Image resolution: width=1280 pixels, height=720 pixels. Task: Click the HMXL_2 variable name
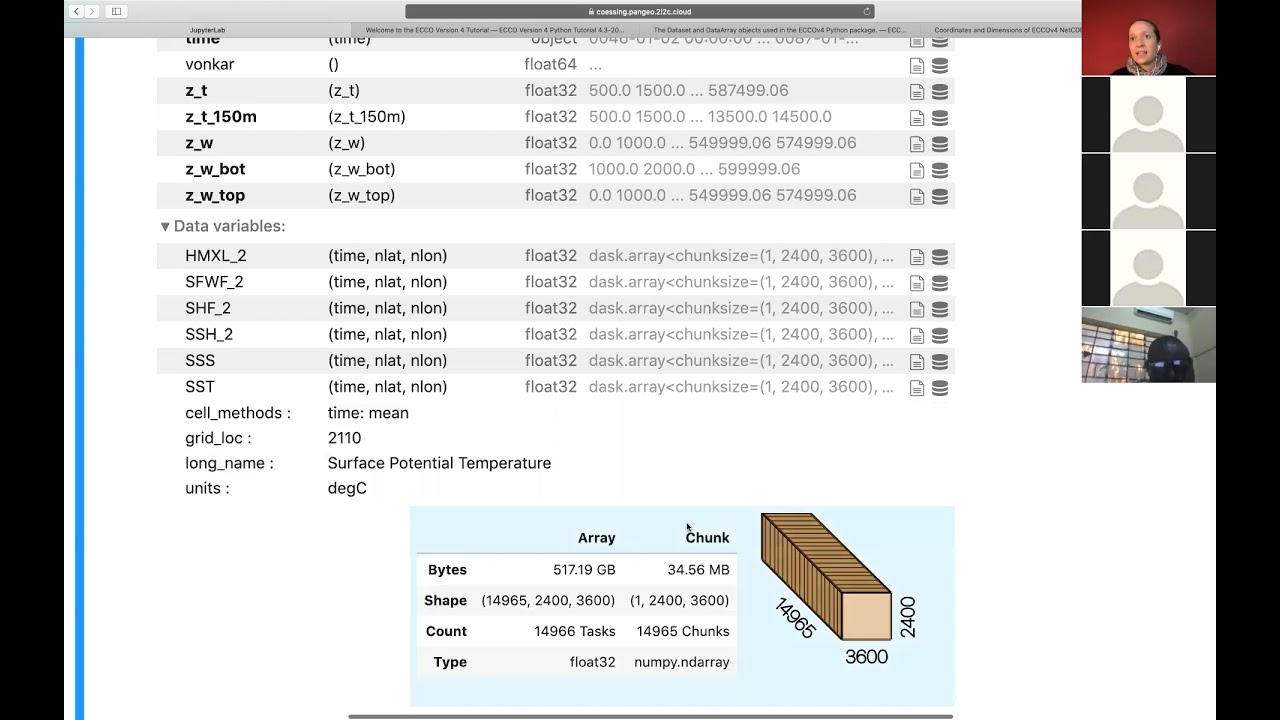215,256
